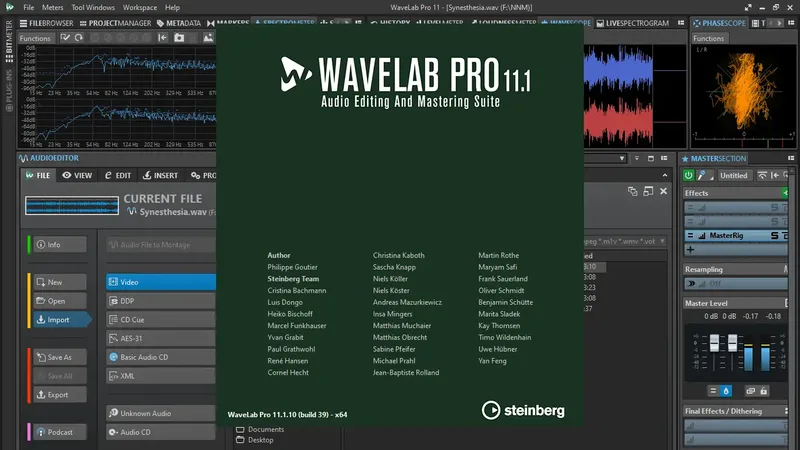
Task: Open the Resampling Off slot
Action: click(736, 284)
